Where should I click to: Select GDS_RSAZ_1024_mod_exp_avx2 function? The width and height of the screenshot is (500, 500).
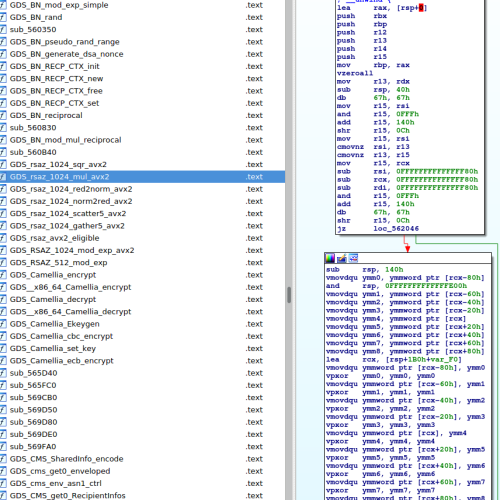142,250
